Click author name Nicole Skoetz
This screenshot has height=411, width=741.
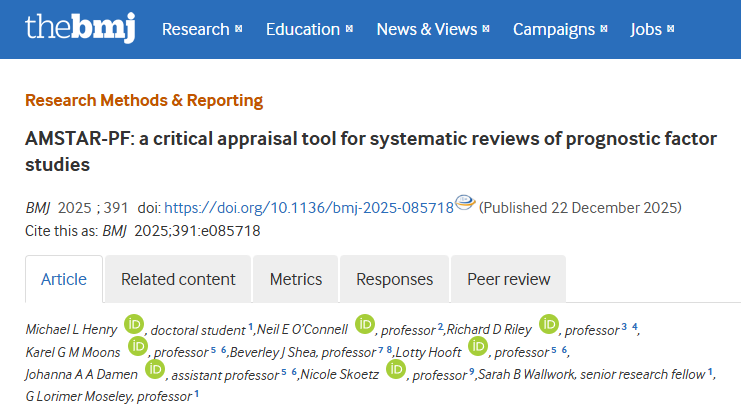pyautogui.click(x=340, y=374)
